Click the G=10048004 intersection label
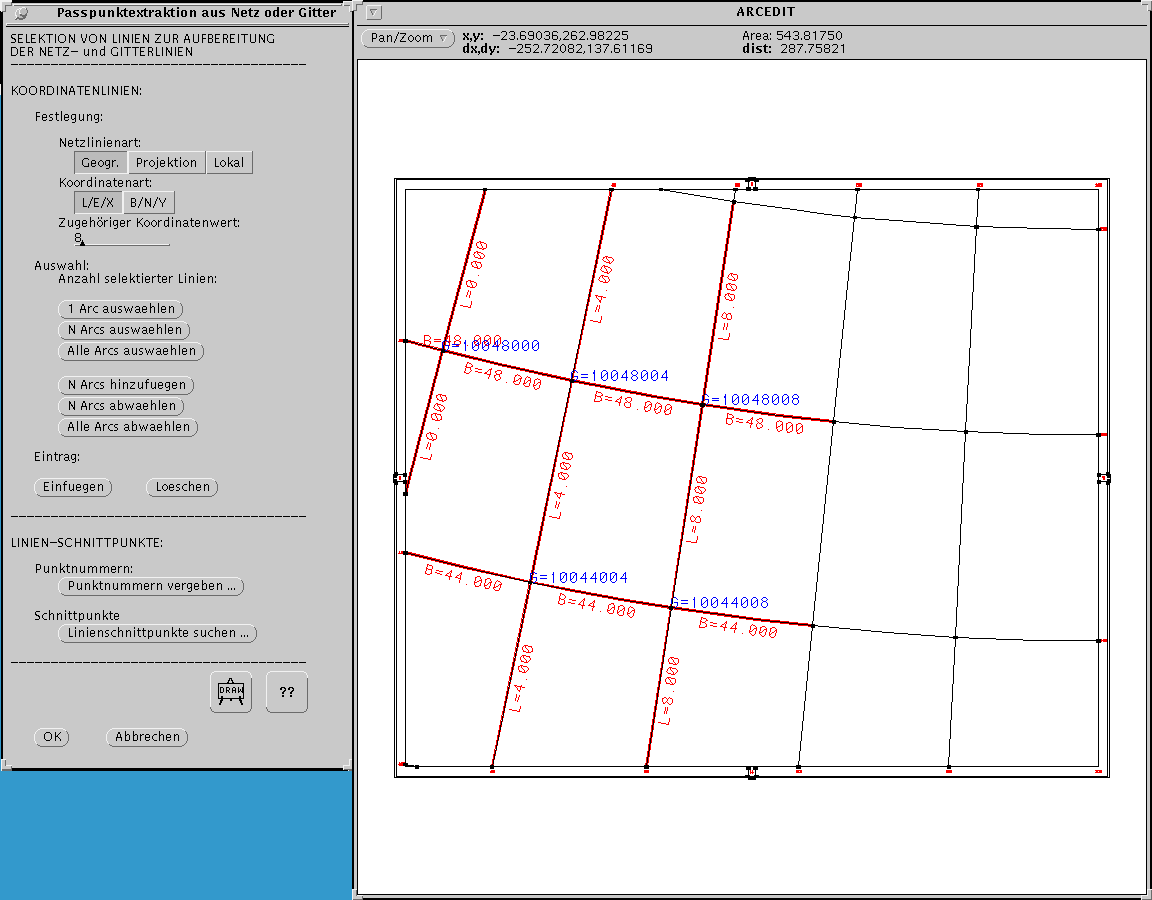This screenshot has height=900, width=1152. point(620,376)
